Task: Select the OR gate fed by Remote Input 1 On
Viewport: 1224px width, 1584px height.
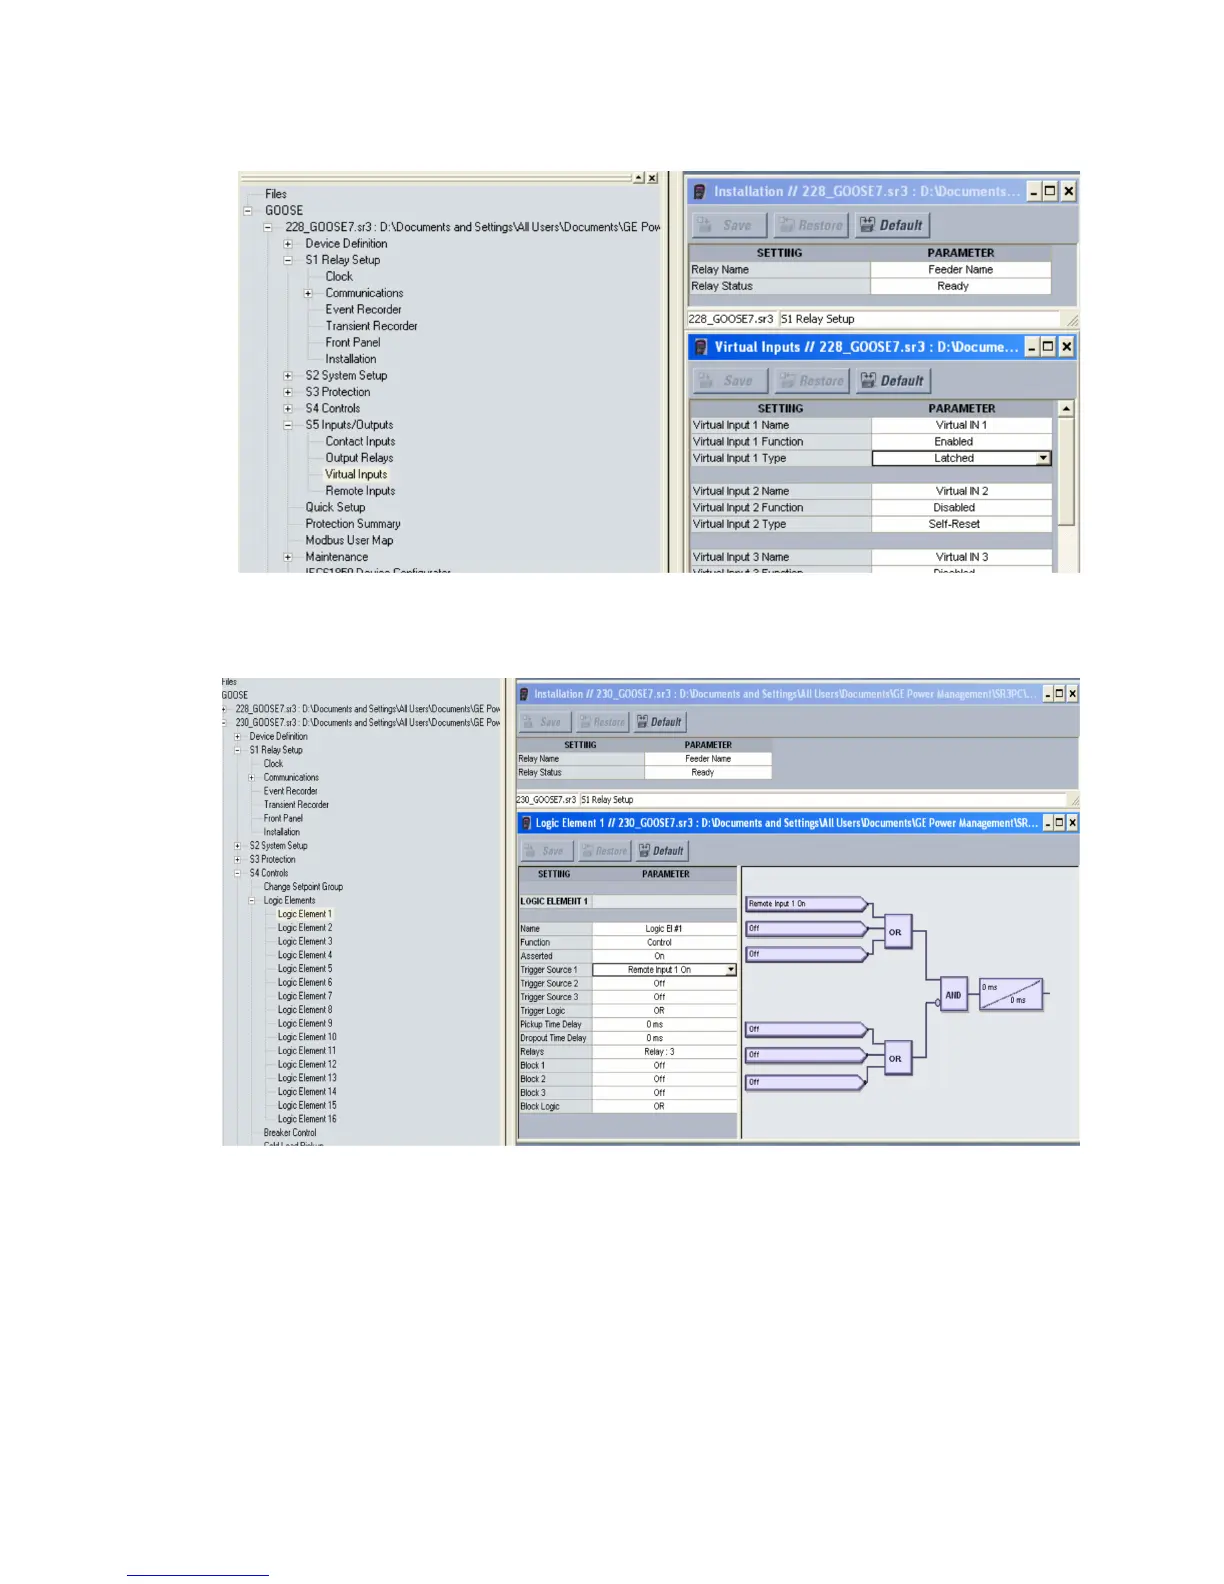Action: (898, 932)
